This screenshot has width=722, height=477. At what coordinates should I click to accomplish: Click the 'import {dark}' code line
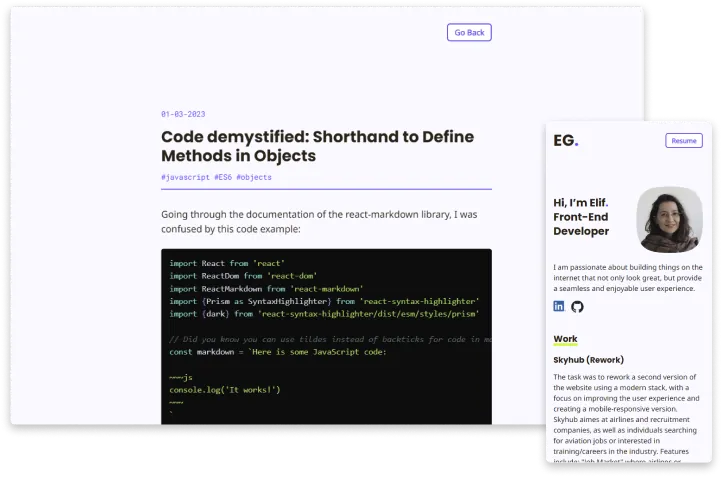[x=324, y=314]
